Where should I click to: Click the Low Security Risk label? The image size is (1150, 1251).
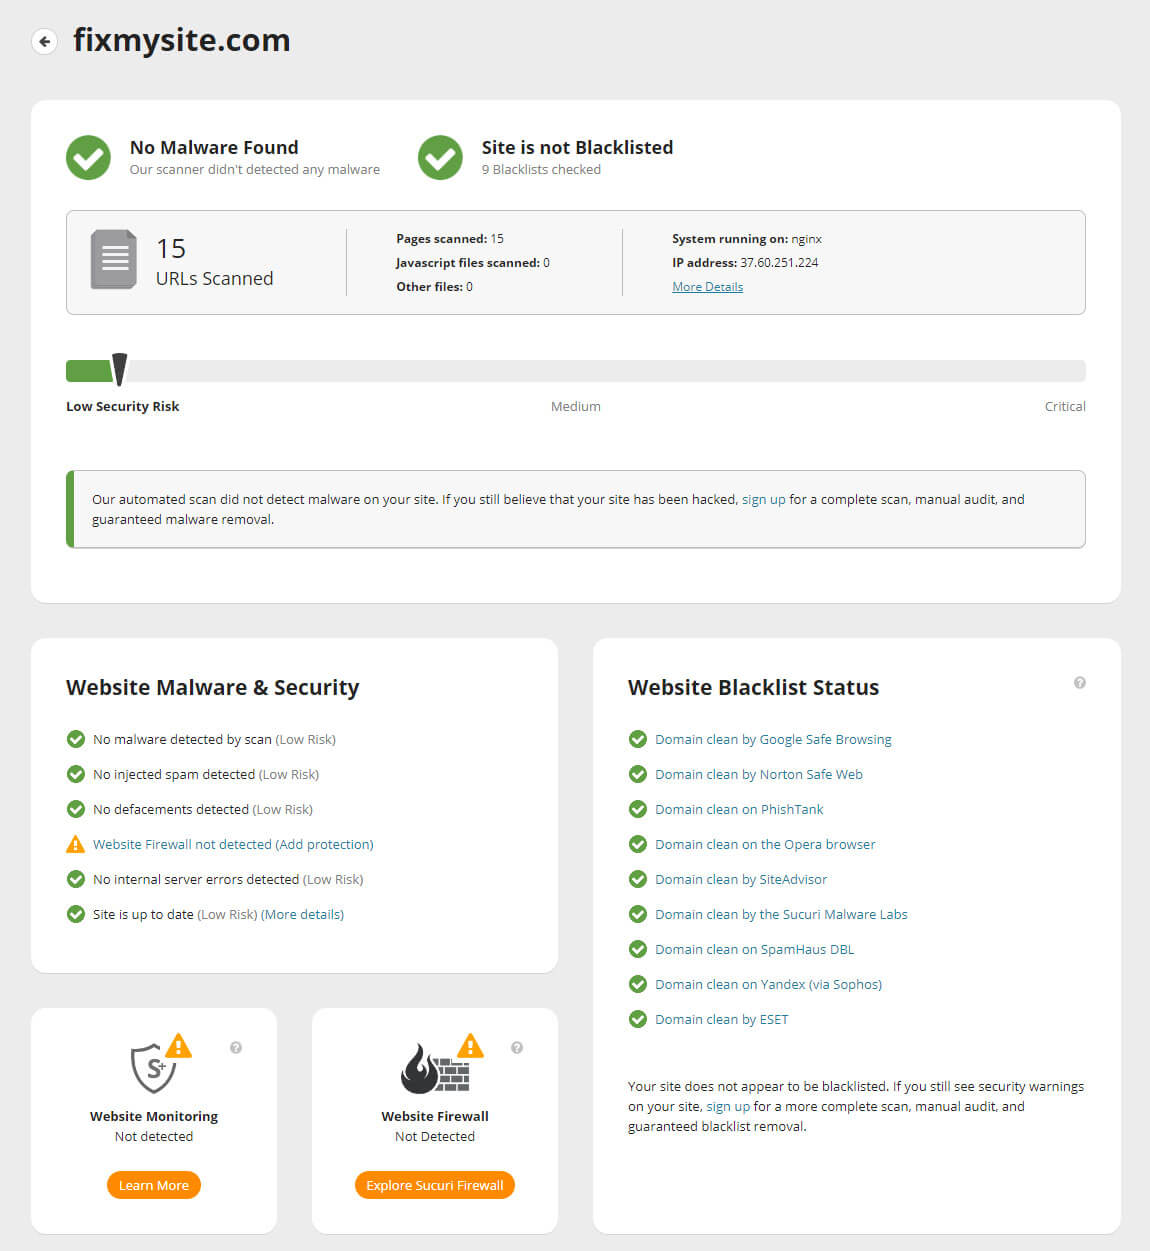coord(122,406)
